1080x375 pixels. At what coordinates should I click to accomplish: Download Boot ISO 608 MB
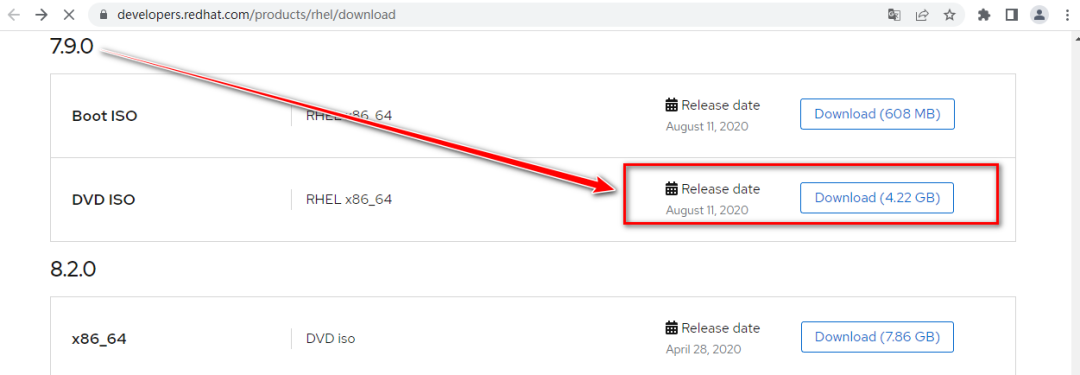point(877,114)
